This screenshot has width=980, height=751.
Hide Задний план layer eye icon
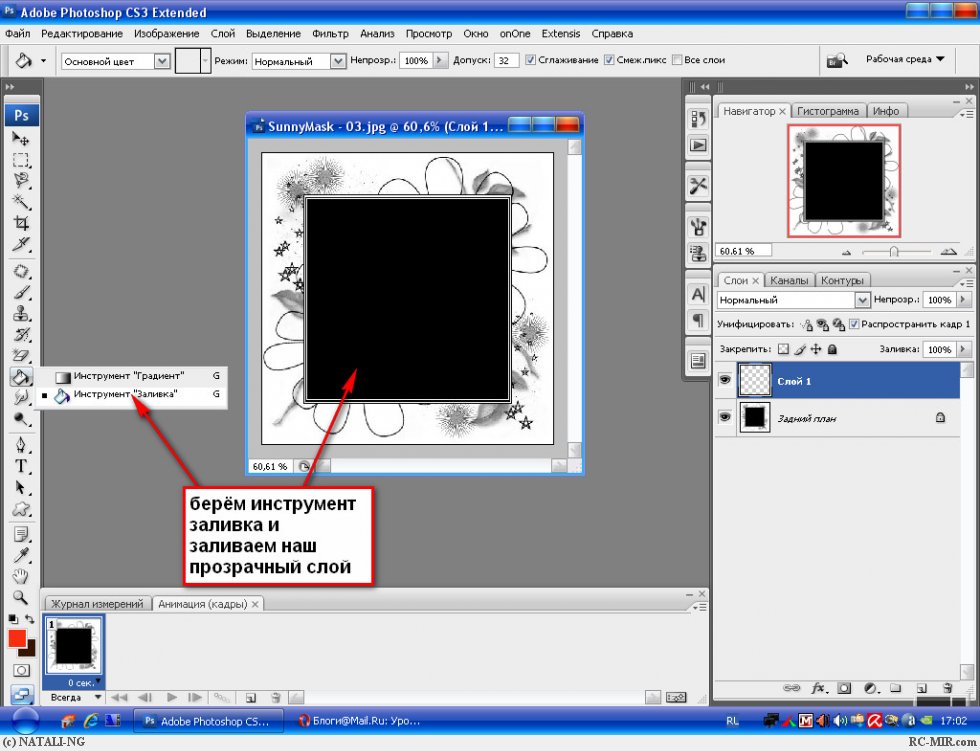point(725,417)
